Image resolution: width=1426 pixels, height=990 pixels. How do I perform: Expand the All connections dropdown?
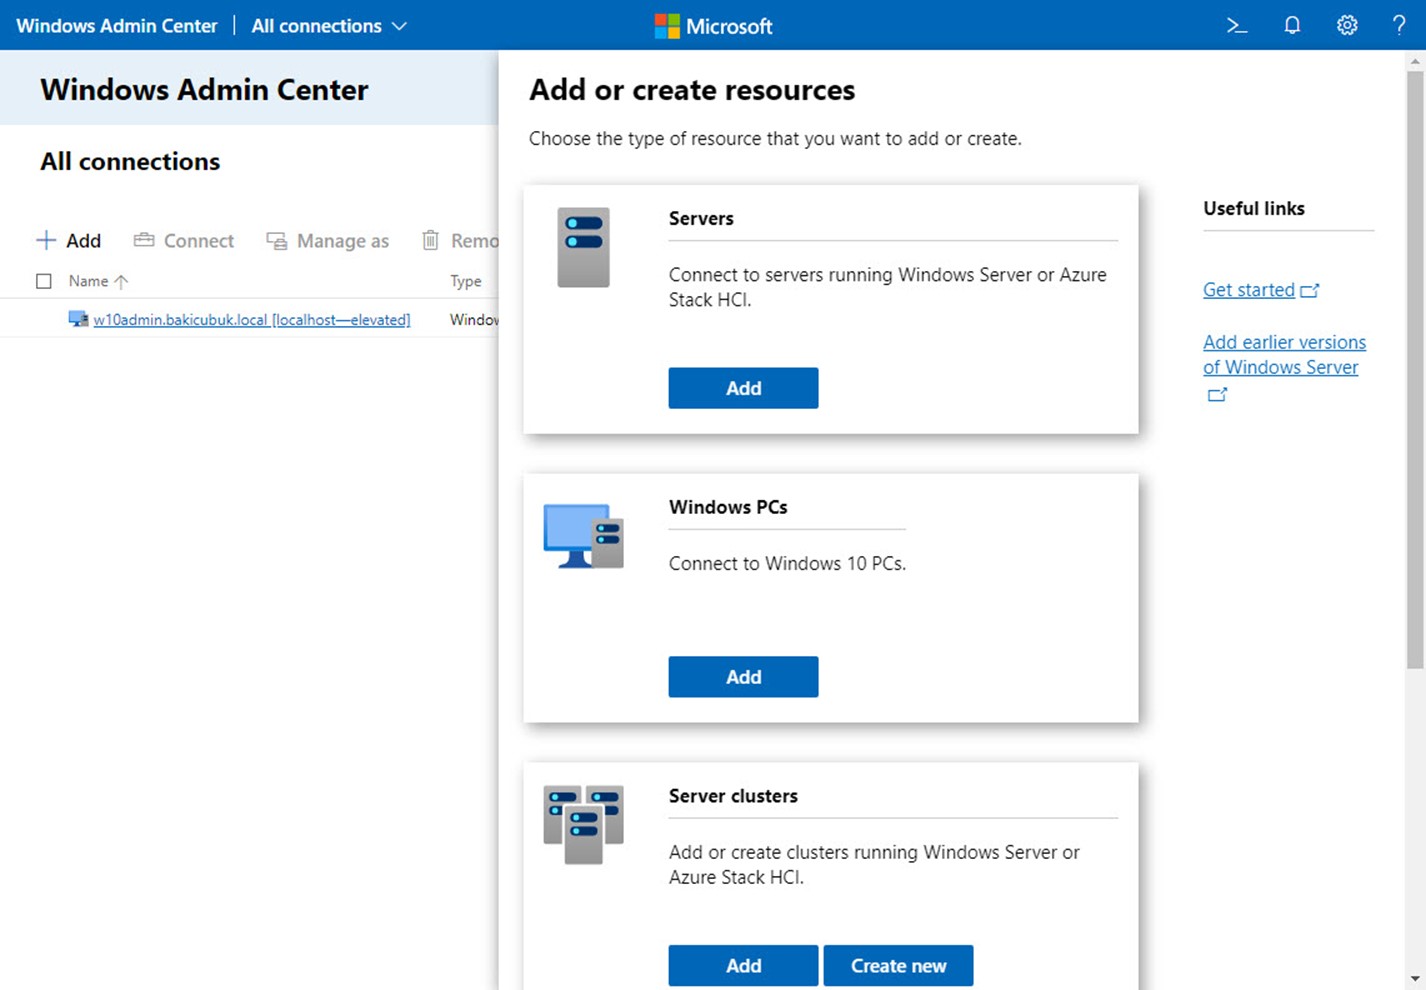click(329, 26)
